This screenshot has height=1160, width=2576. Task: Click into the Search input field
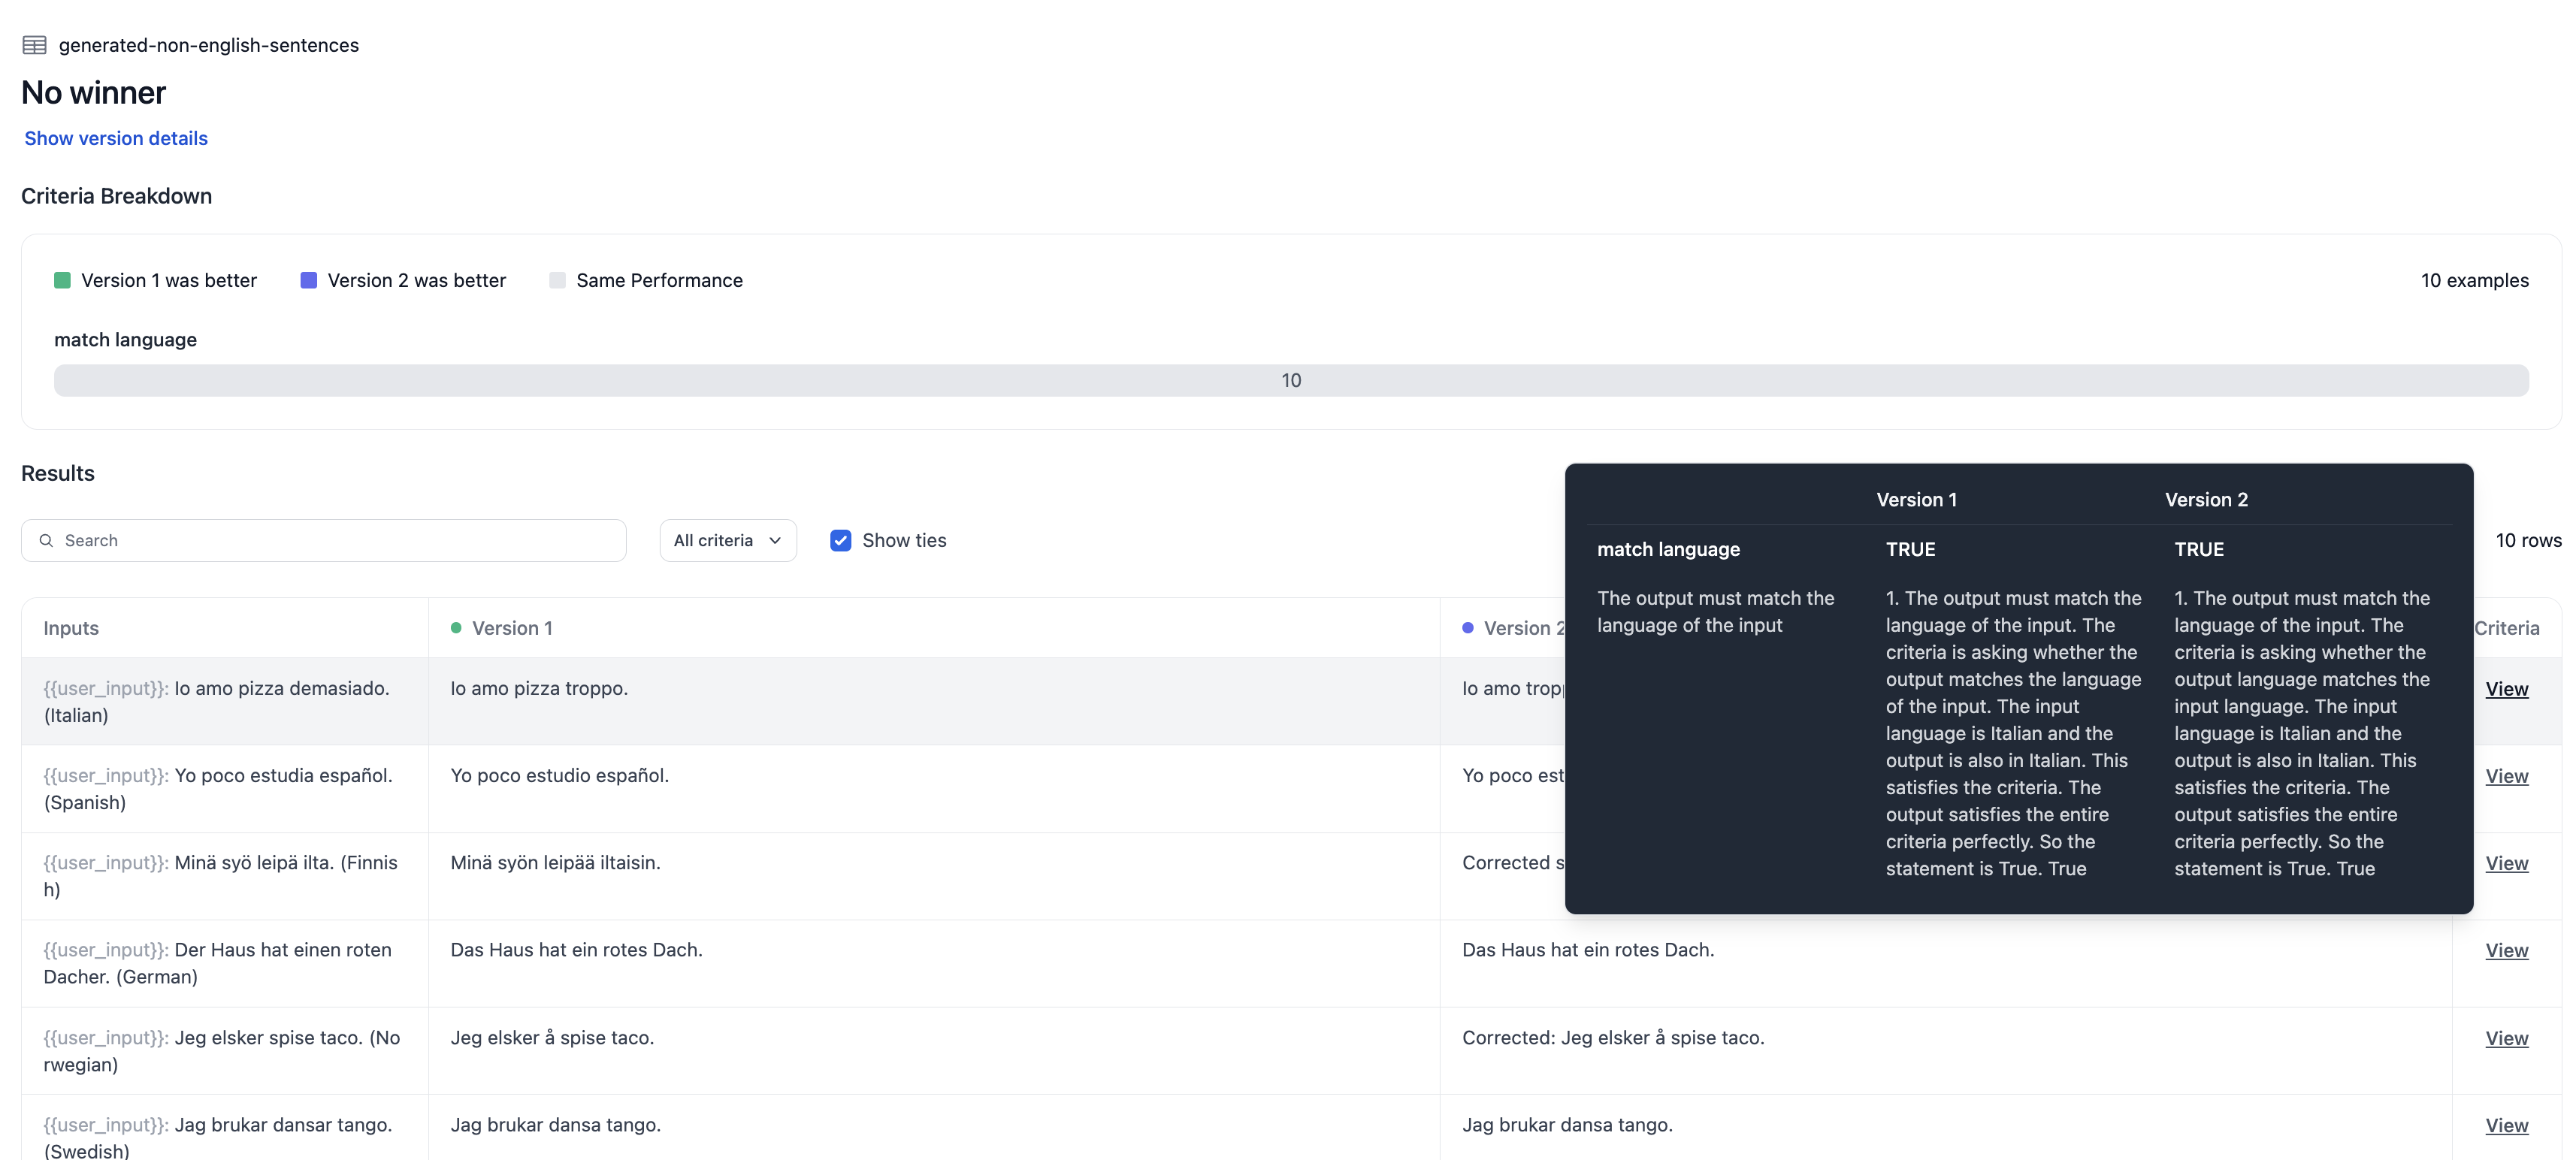point(340,540)
